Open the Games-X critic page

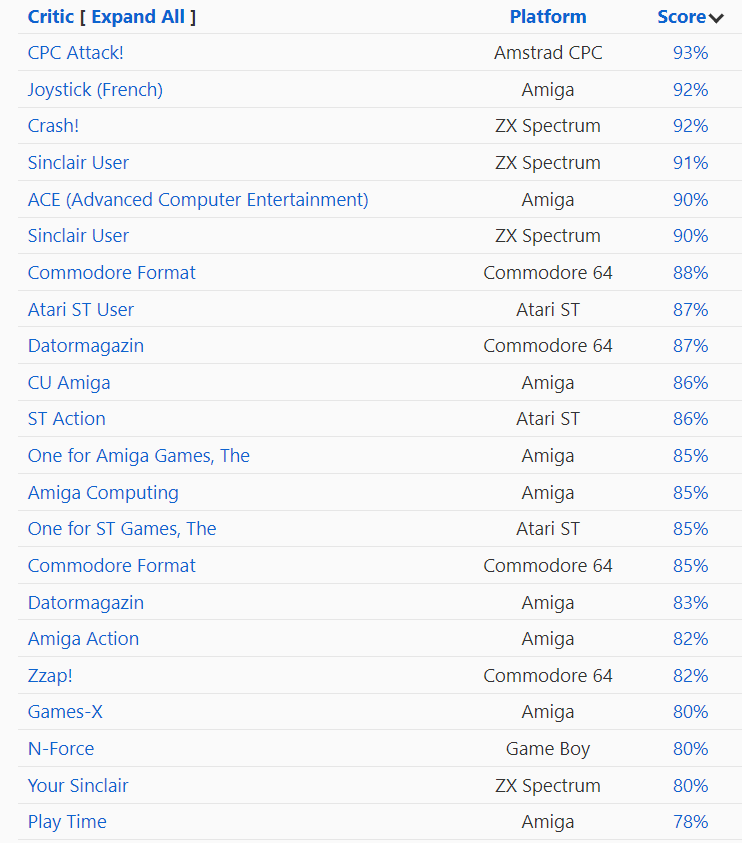pos(65,711)
